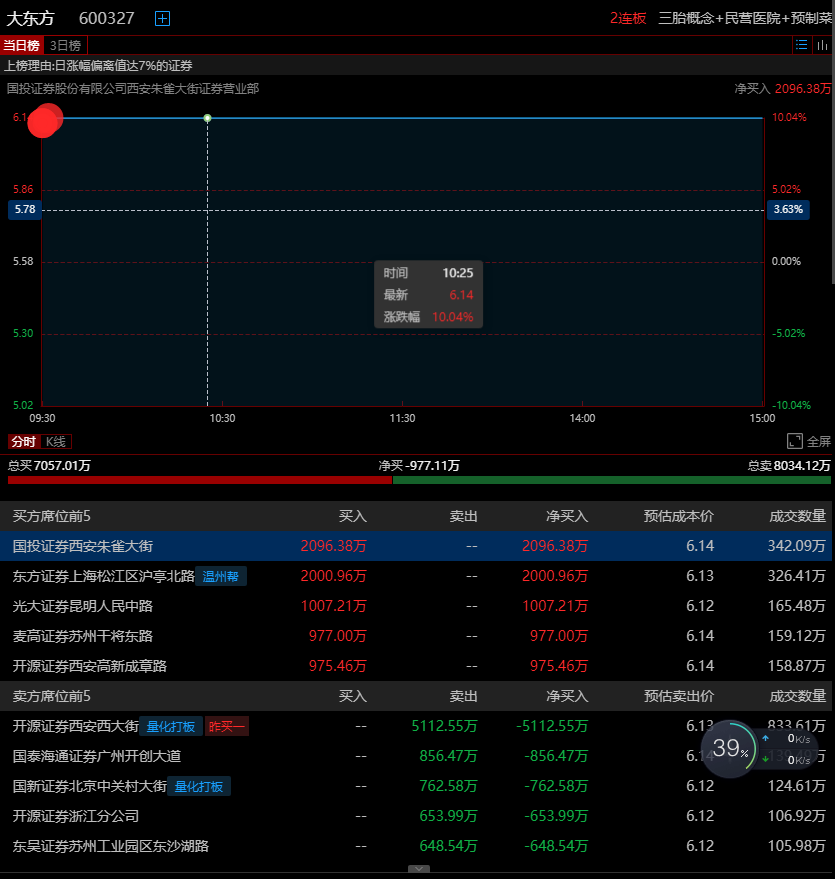Select the 麦高证券苏州干将东路 row
Viewport: 835px width, 879px height.
point(416,636)
